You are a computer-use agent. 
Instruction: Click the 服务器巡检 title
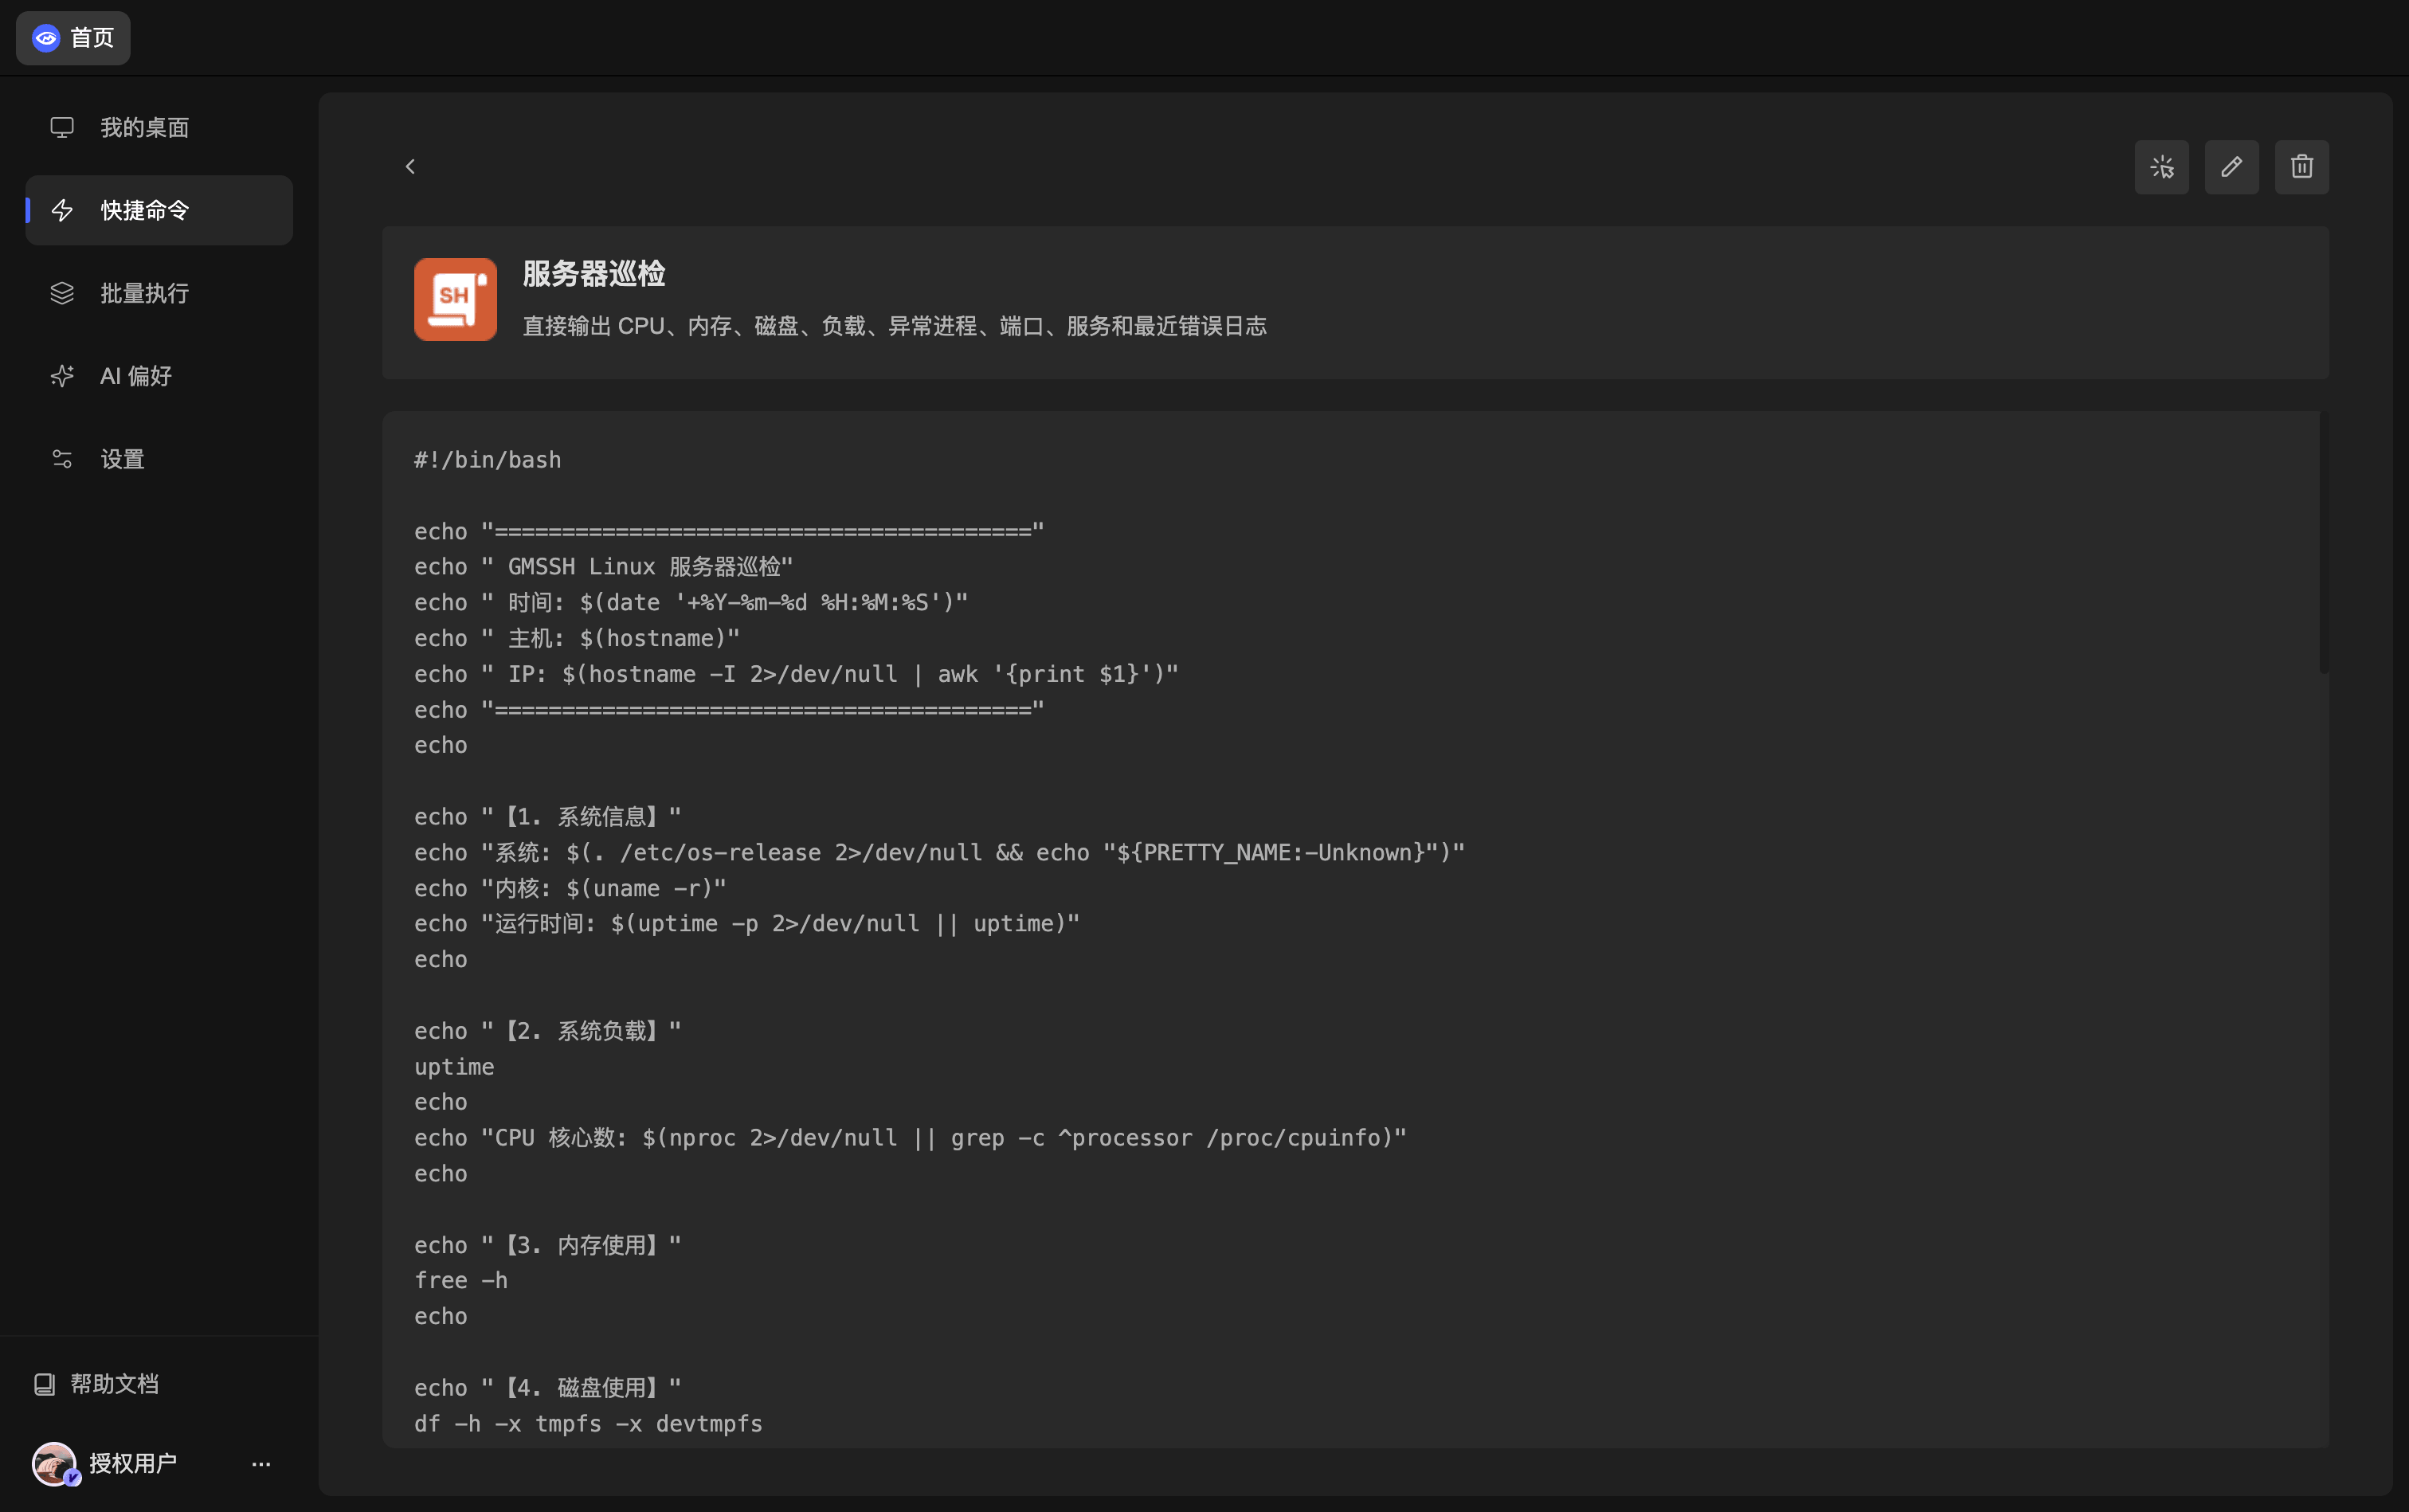(x=594, y=274)
